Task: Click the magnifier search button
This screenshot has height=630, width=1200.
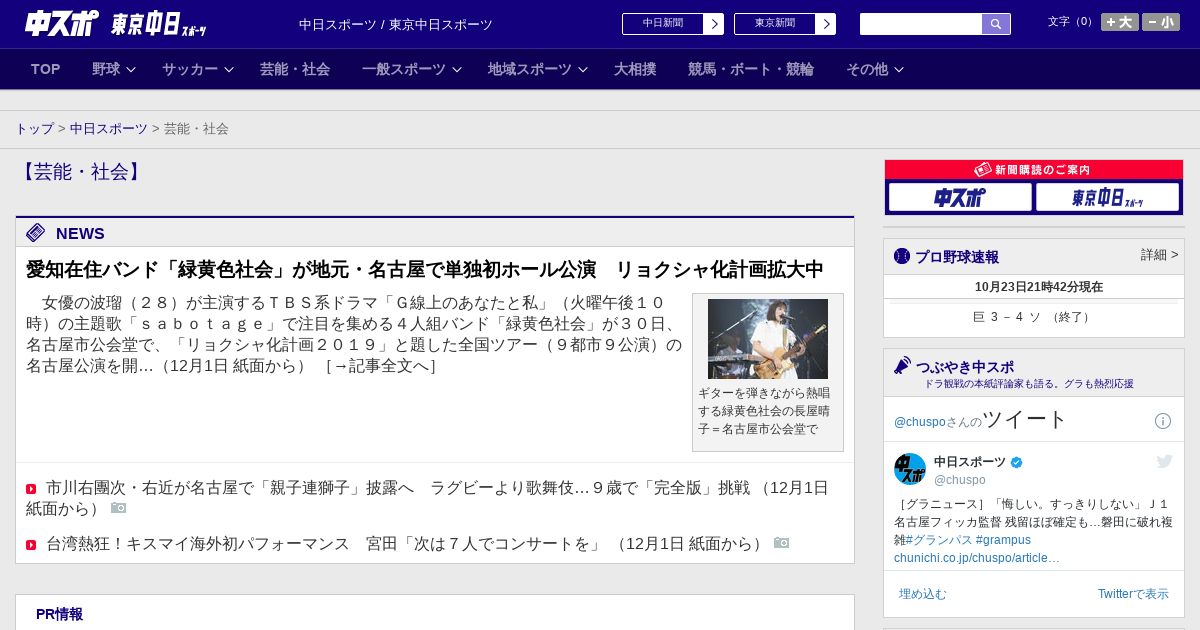Action: [996, 24]
